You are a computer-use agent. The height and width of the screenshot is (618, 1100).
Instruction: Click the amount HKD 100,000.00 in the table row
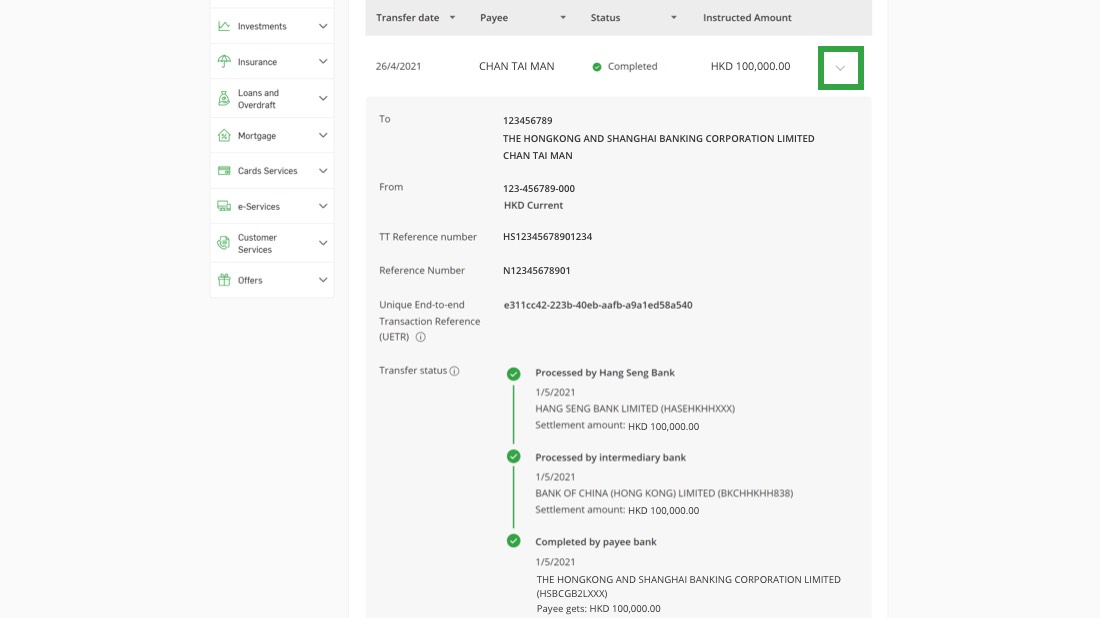pyautogui.click(x=751, y=66)
